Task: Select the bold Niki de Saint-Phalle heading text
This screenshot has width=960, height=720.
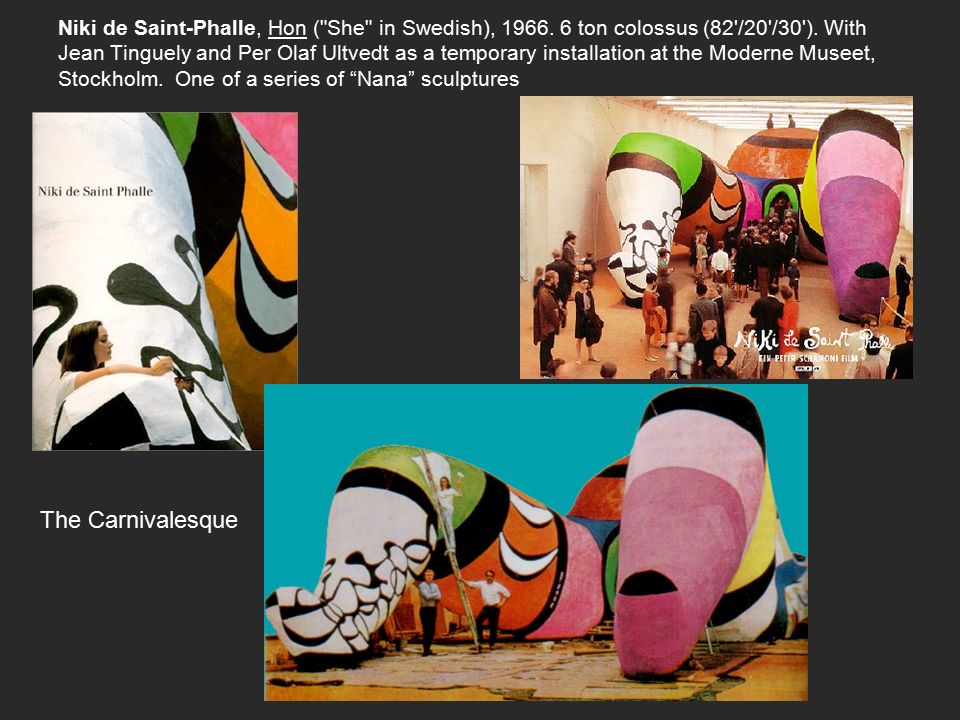Action: [156, 28]
